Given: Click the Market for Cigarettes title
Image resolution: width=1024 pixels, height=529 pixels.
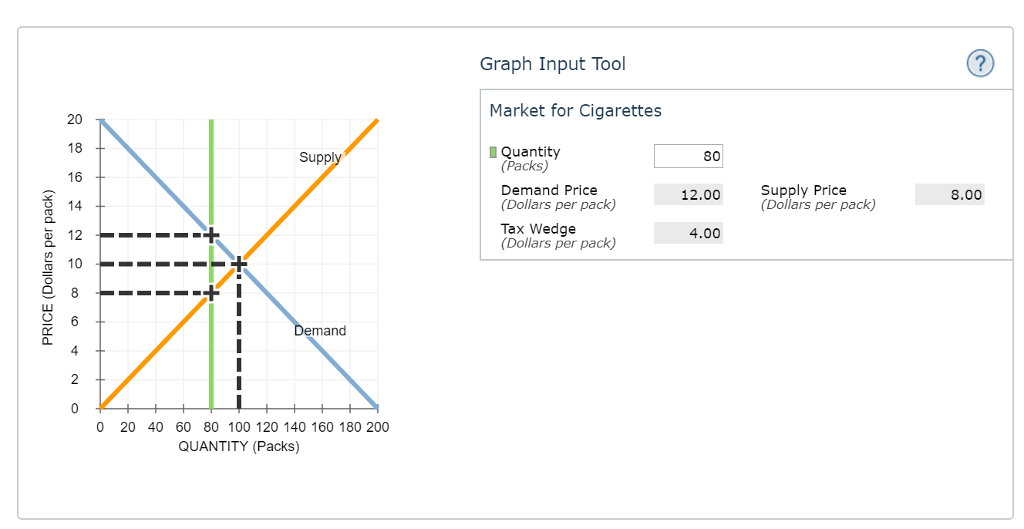Looking at the screenshot, I should [x=575, y=110].
